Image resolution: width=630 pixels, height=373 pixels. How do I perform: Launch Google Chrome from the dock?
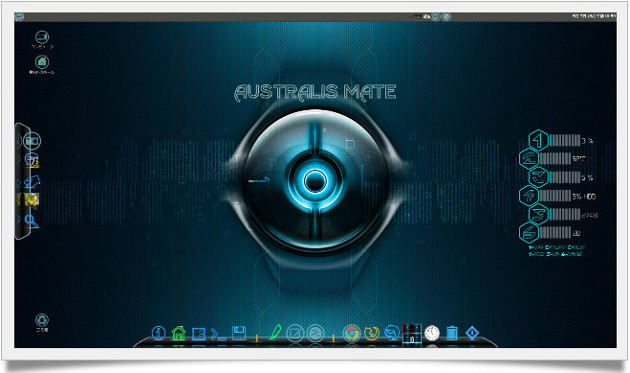click(x=352, y=333)
